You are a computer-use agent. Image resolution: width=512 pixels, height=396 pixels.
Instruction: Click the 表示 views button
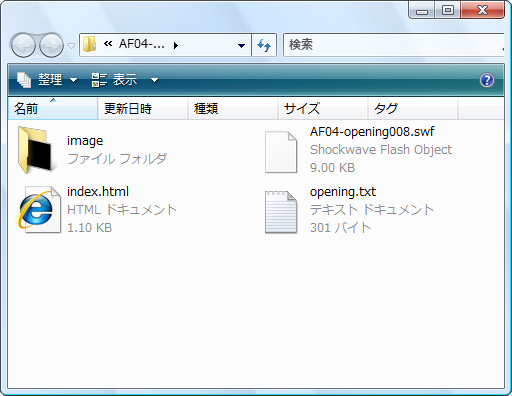coord(114,80)
